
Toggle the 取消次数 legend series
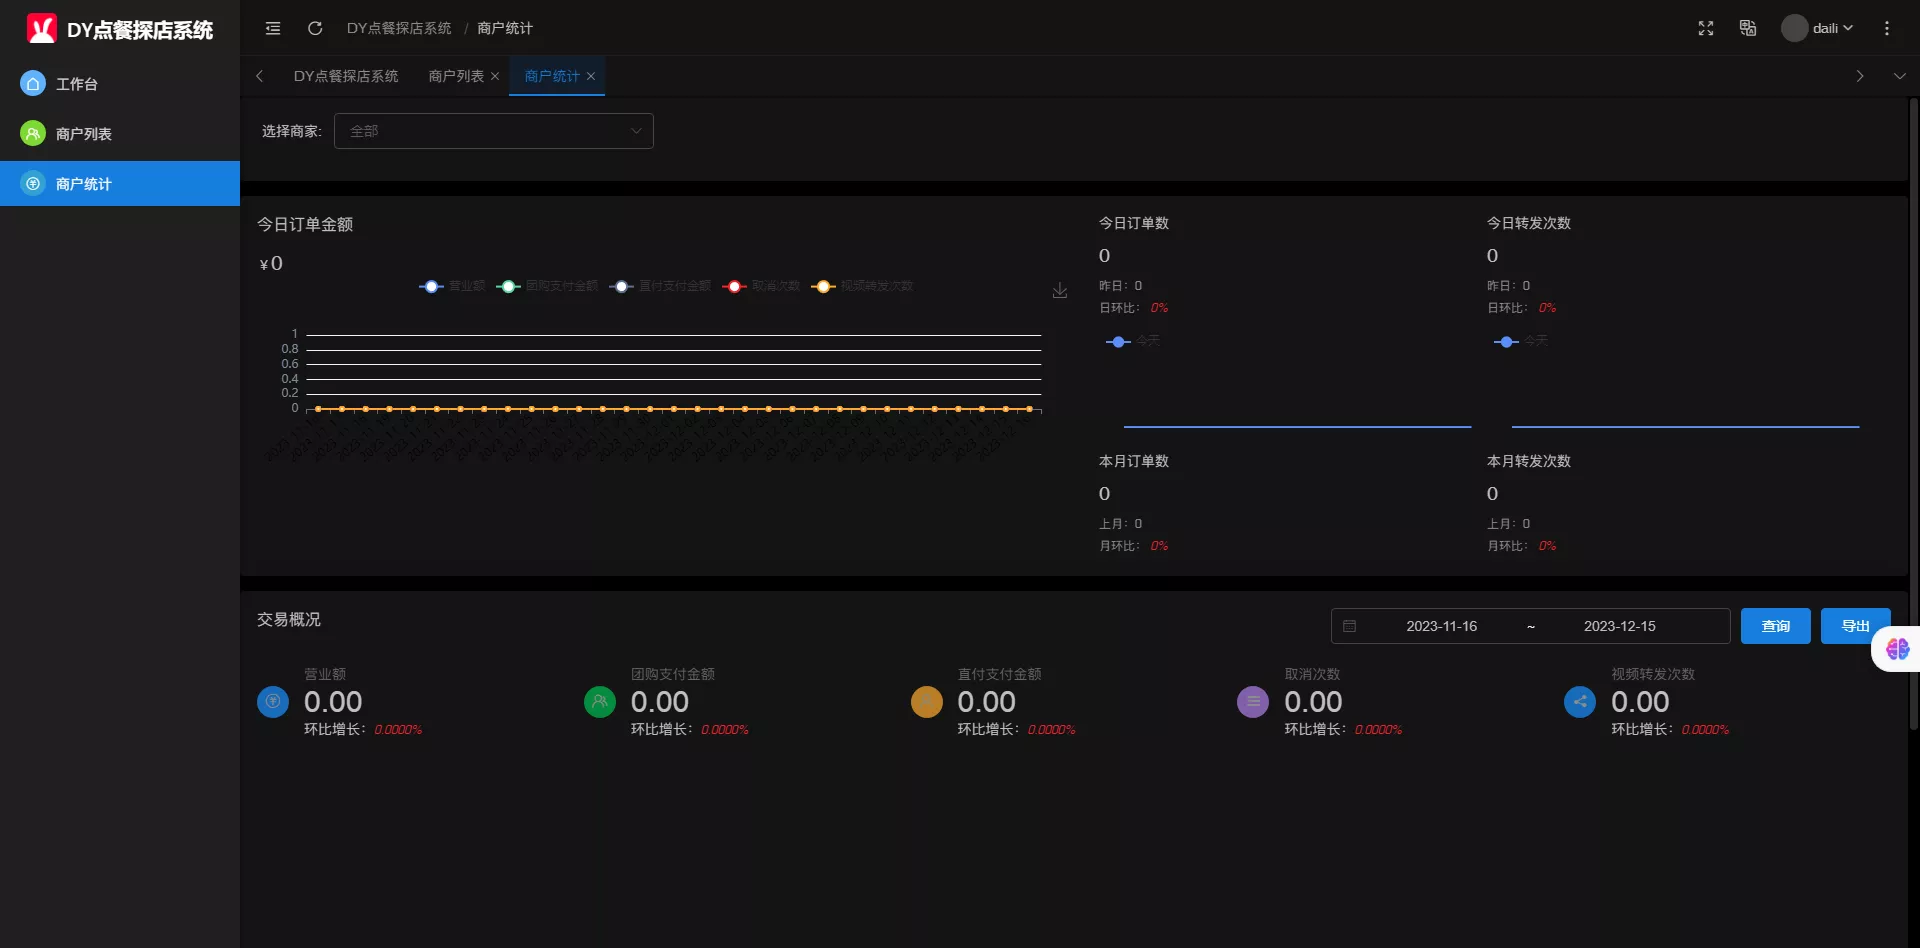[761, 287]
